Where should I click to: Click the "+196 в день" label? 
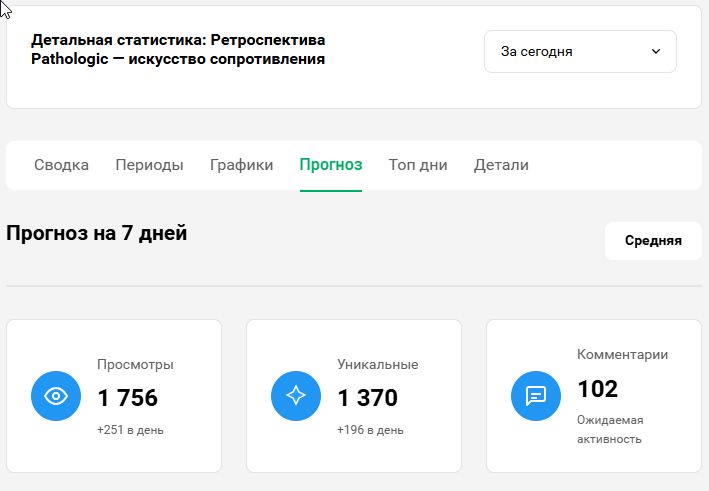pos(370,430)
